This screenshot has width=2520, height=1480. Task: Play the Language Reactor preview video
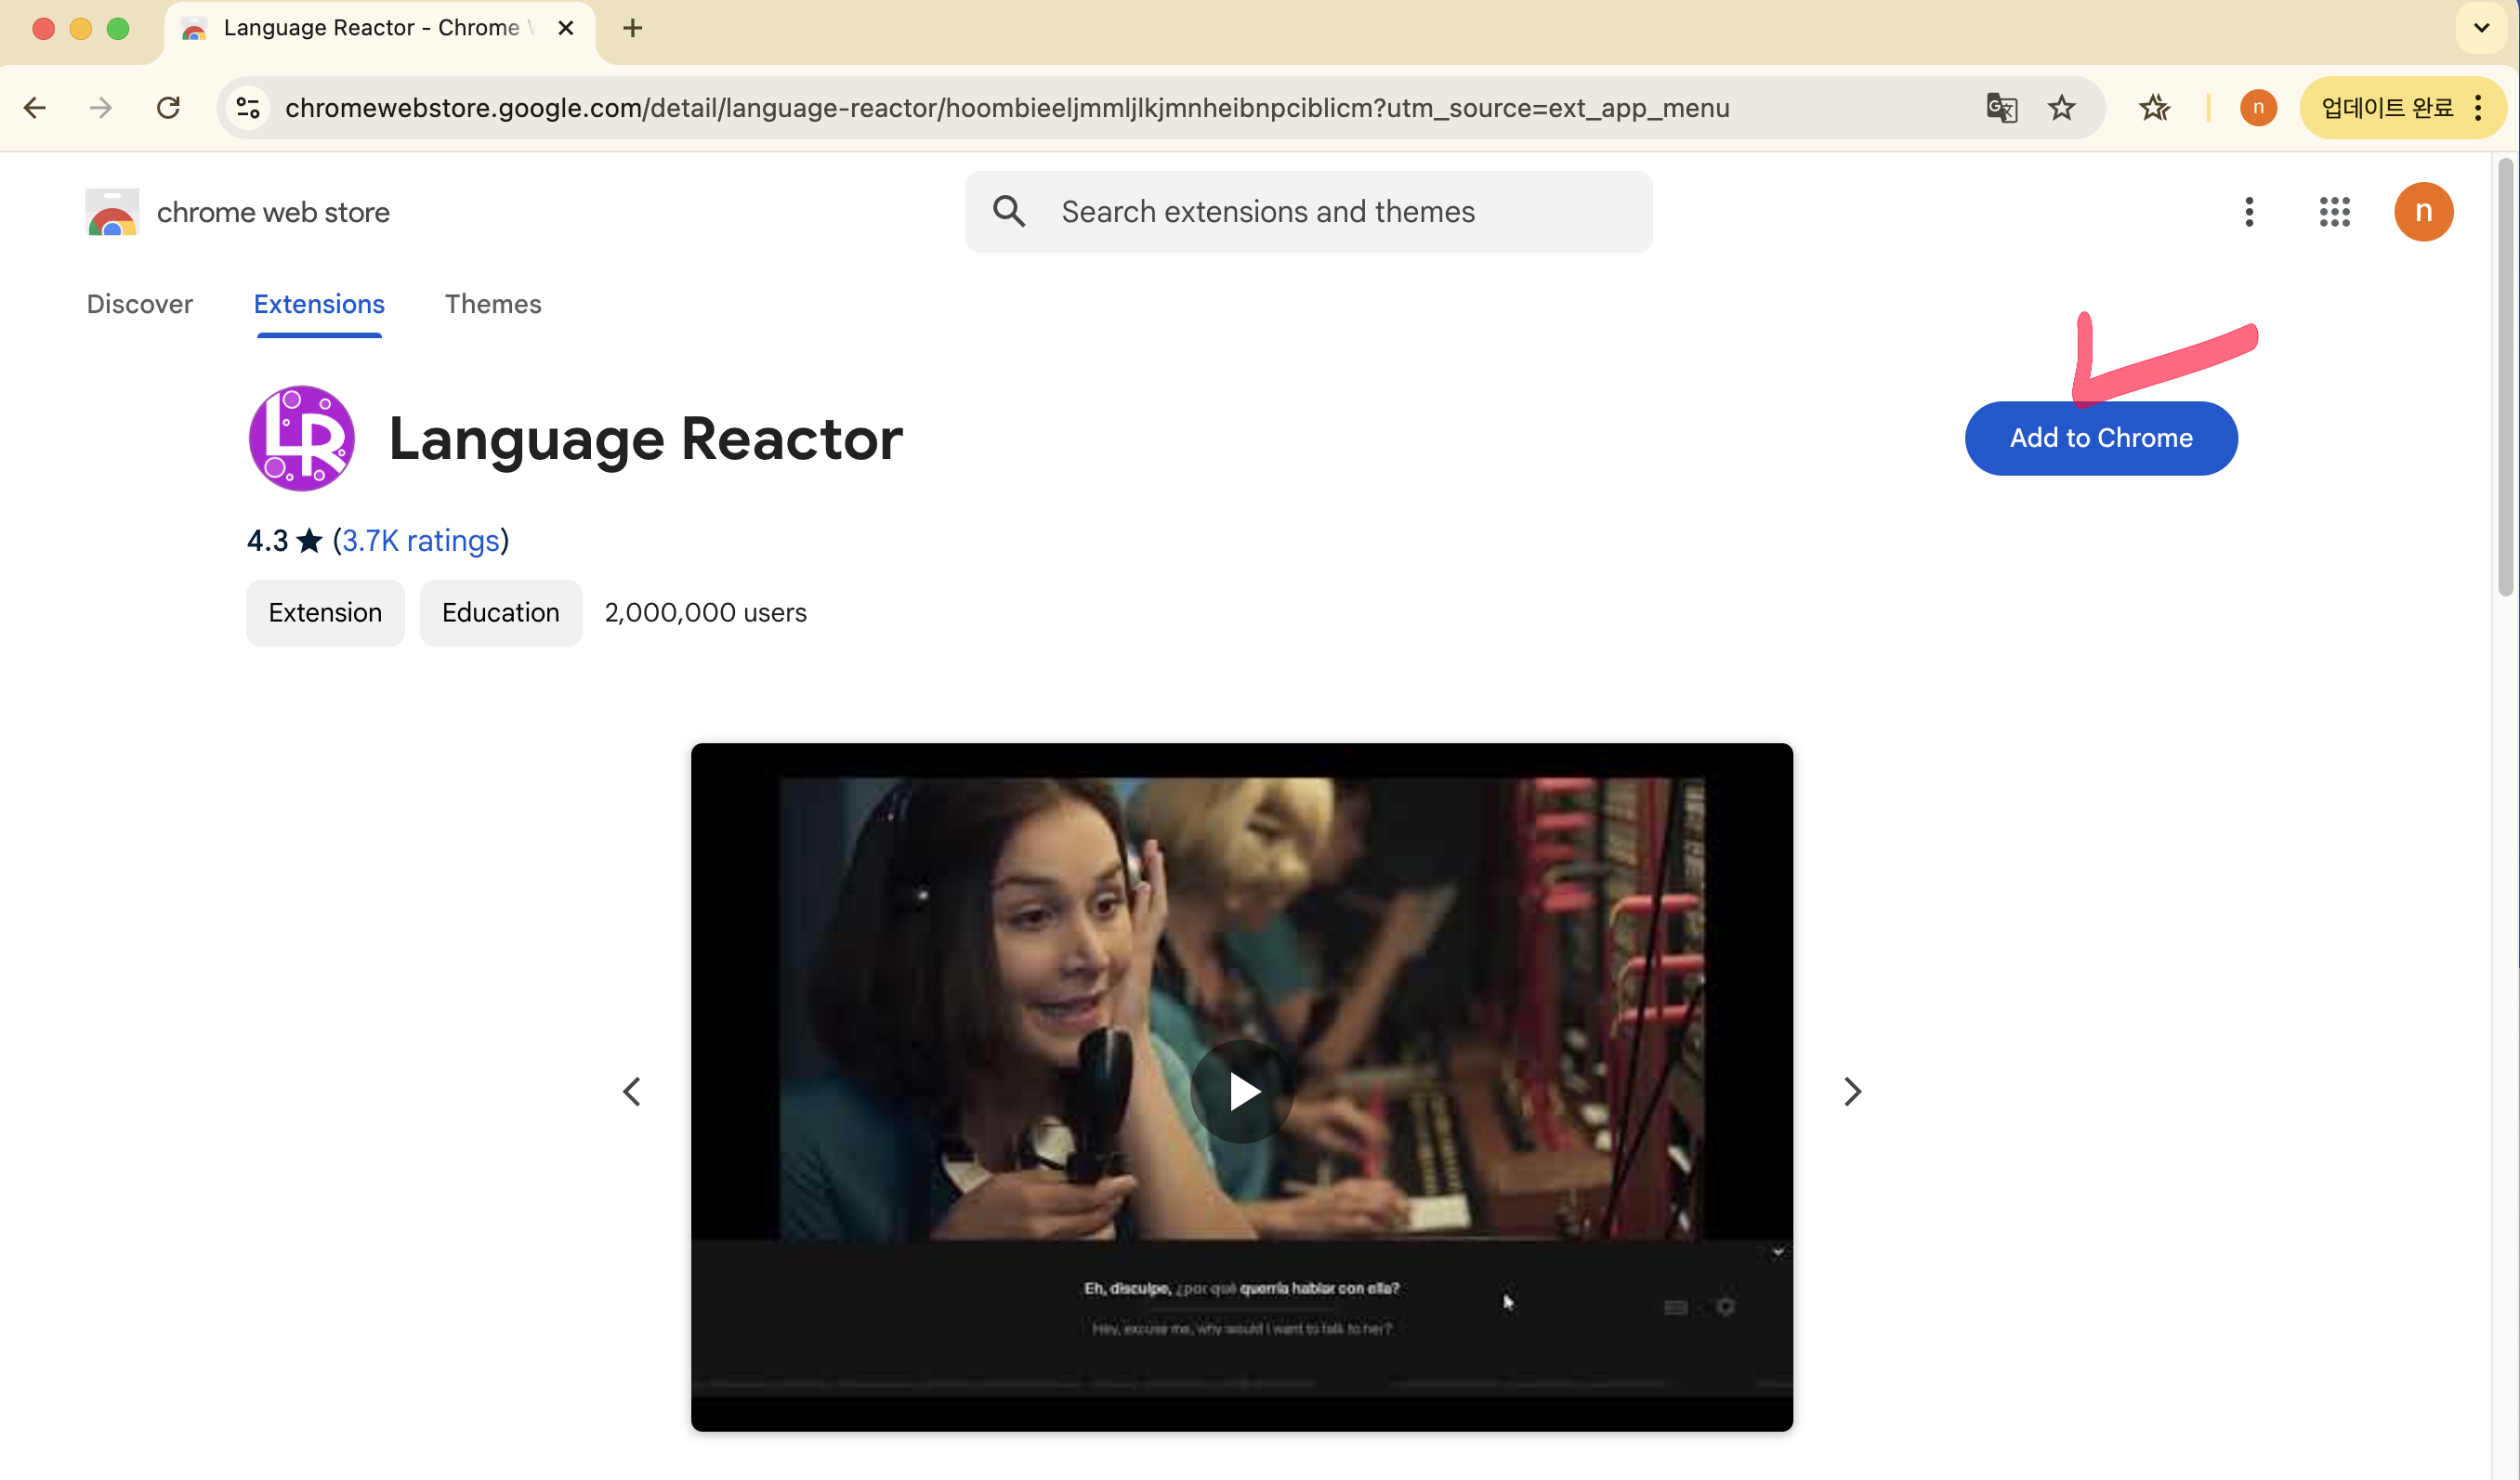[x=1242, y=1091]
